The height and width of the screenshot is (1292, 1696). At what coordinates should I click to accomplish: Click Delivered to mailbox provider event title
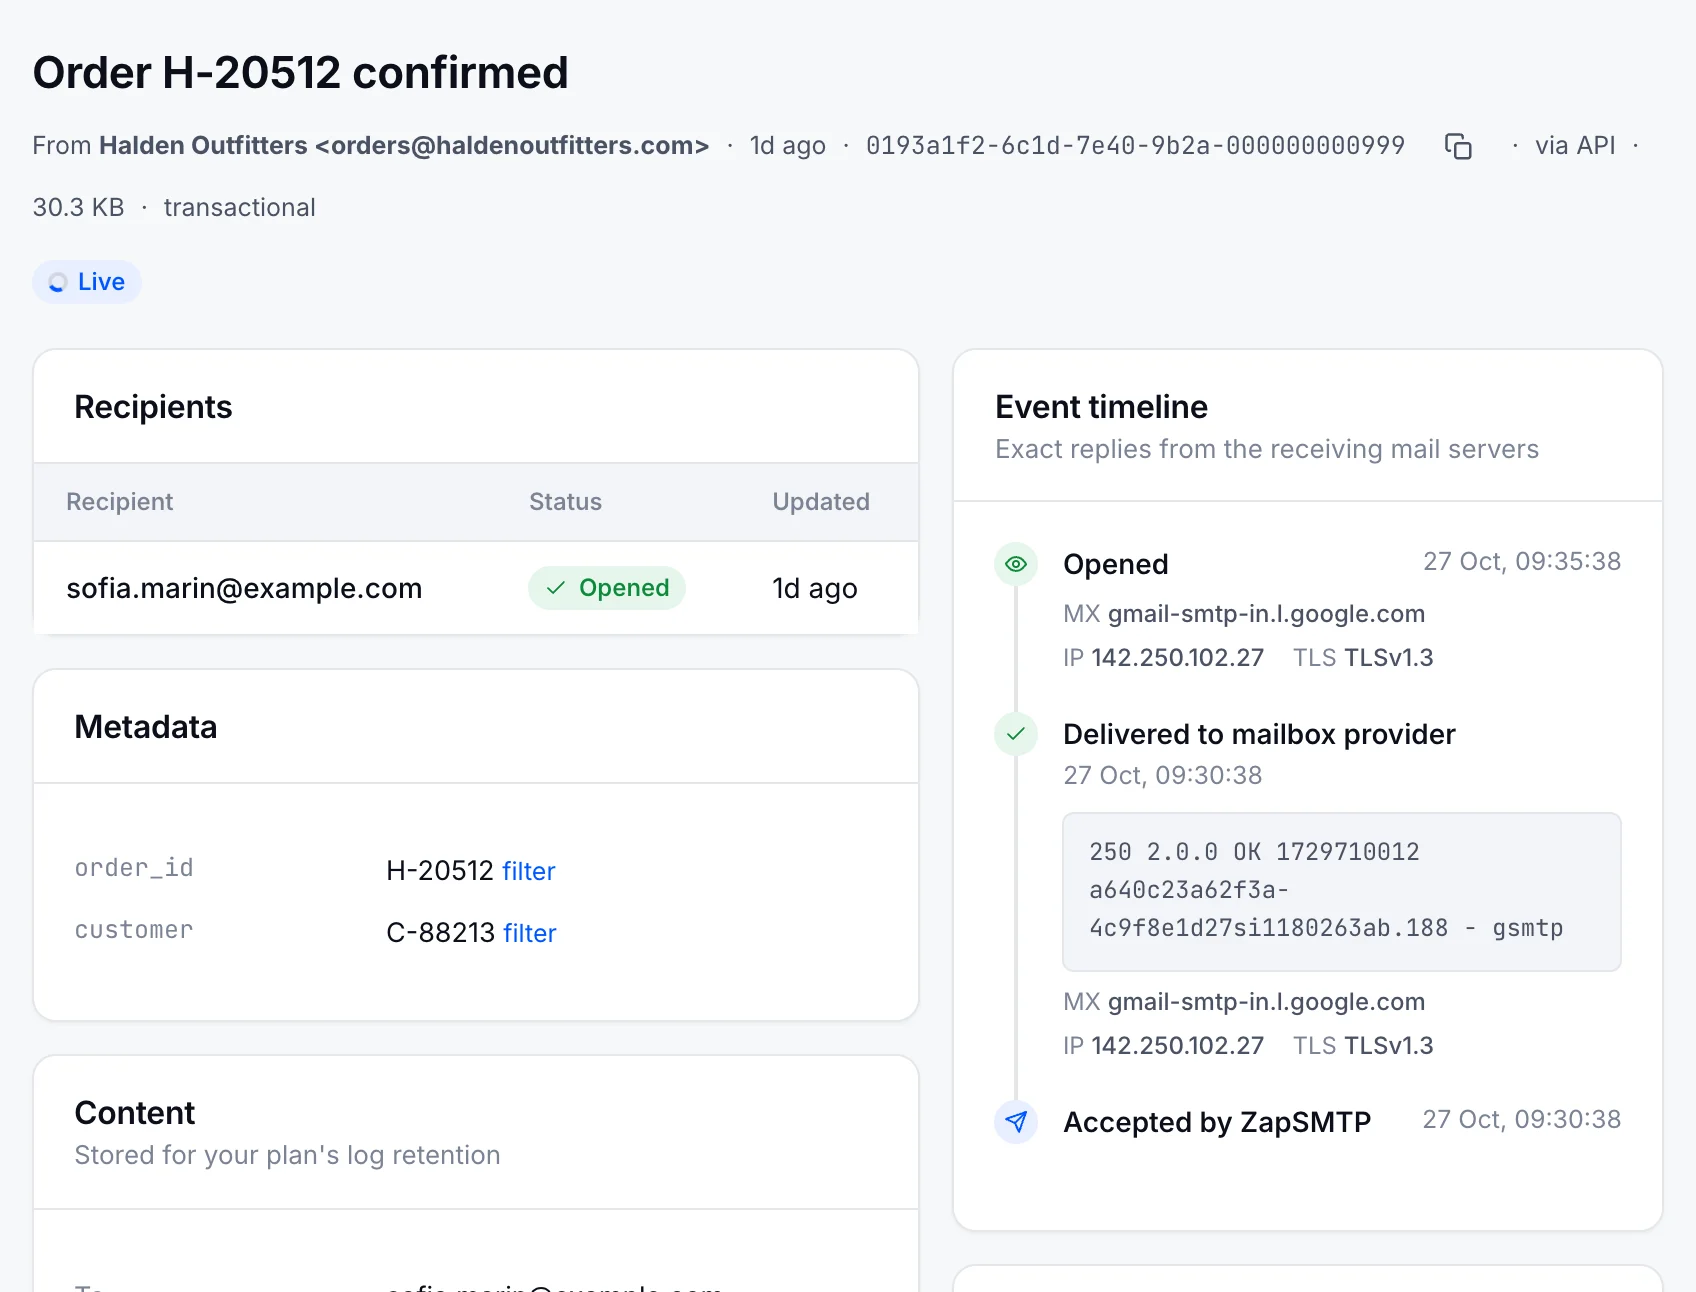(x=1259, y=734)
